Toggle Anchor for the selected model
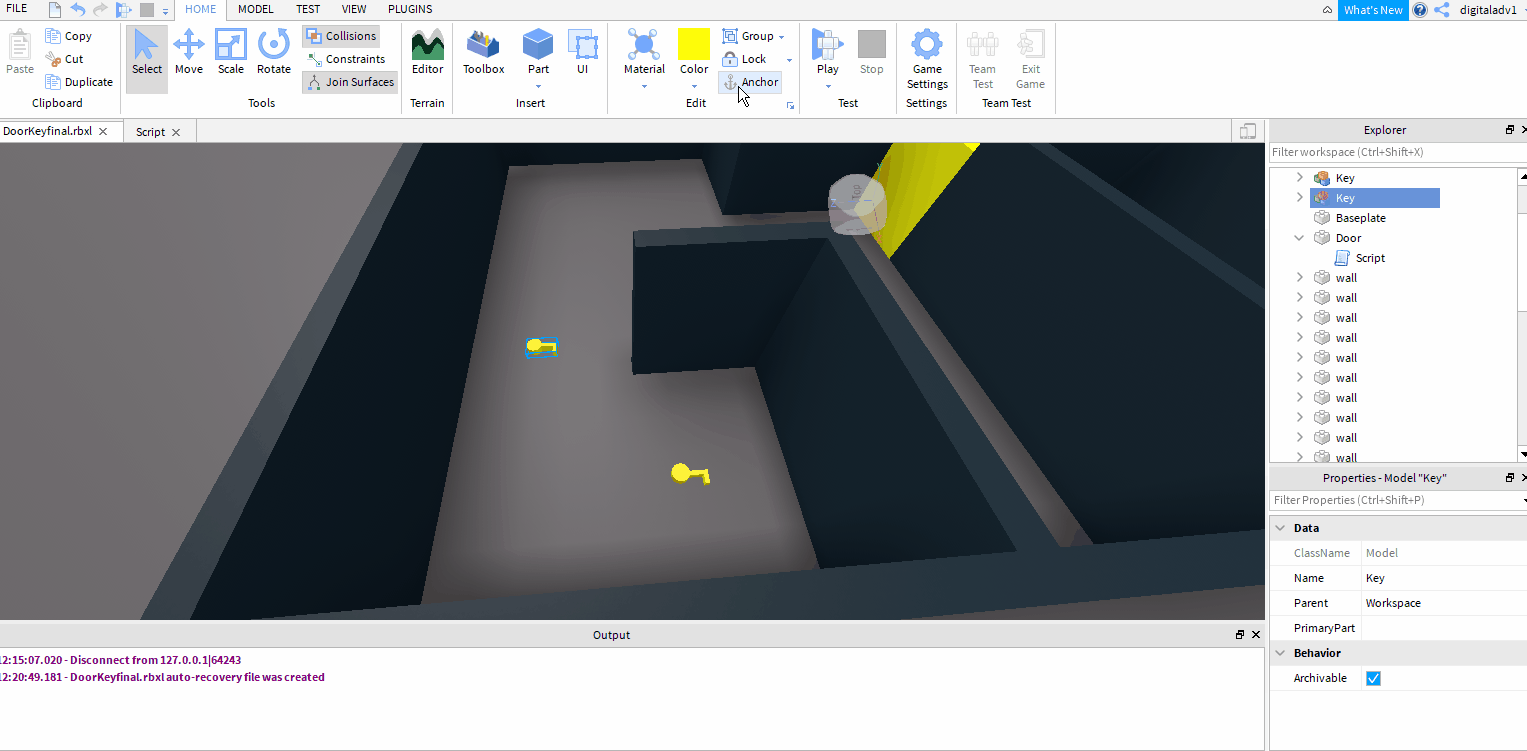Viewport: 1527px width, 751px height. pos(750,82)
